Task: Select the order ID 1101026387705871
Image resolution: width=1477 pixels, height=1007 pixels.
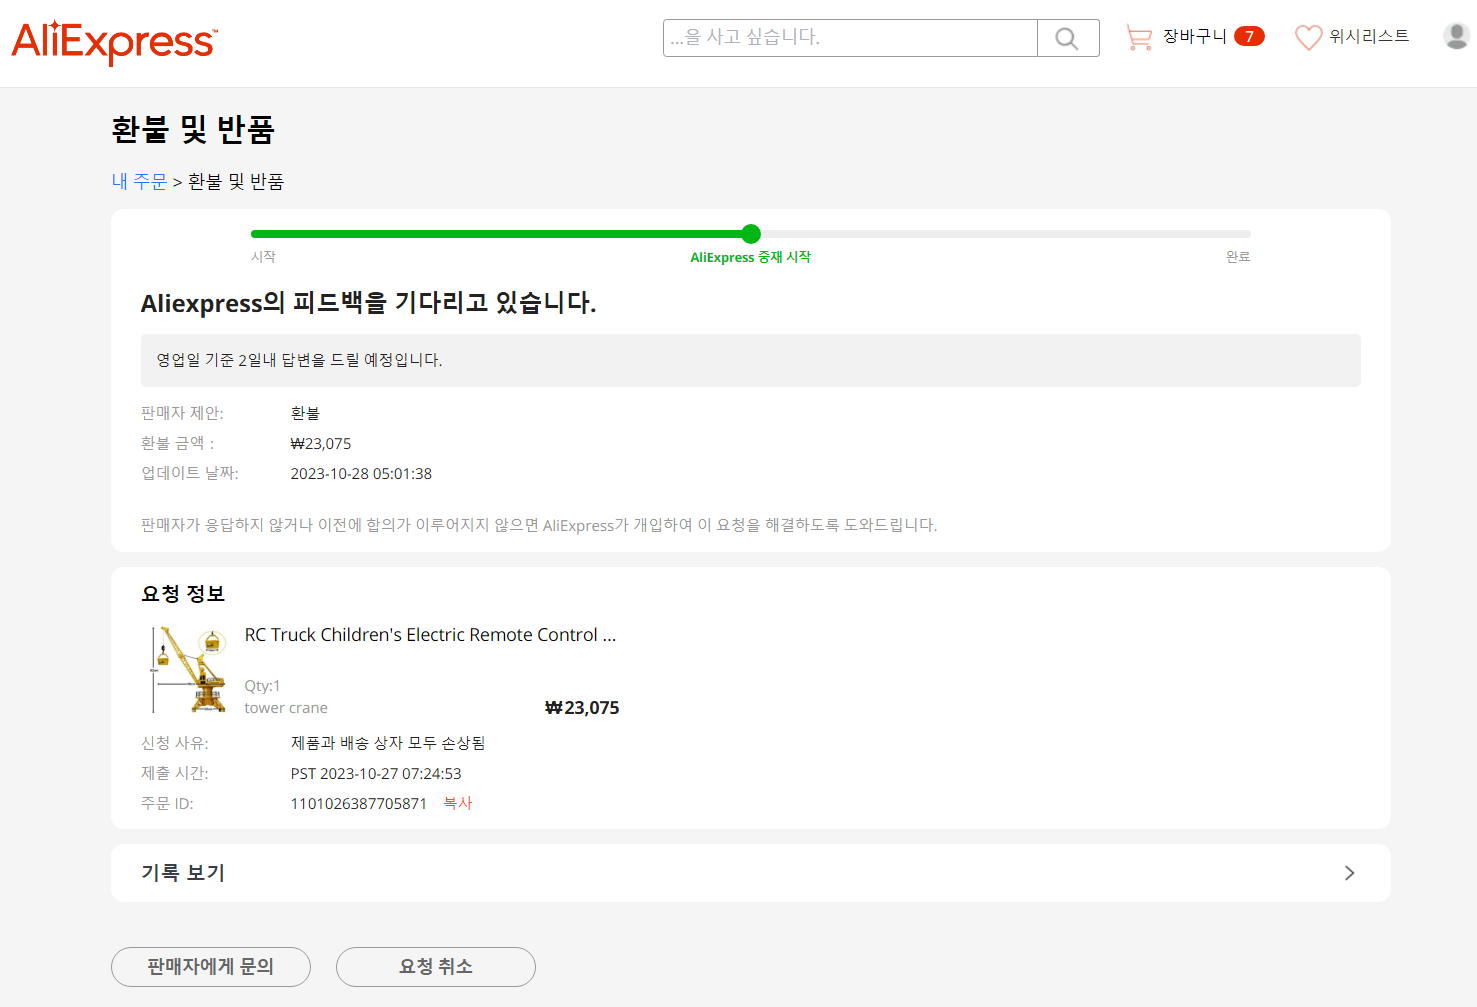Action: pyautogui.click(x=359, y=804)
